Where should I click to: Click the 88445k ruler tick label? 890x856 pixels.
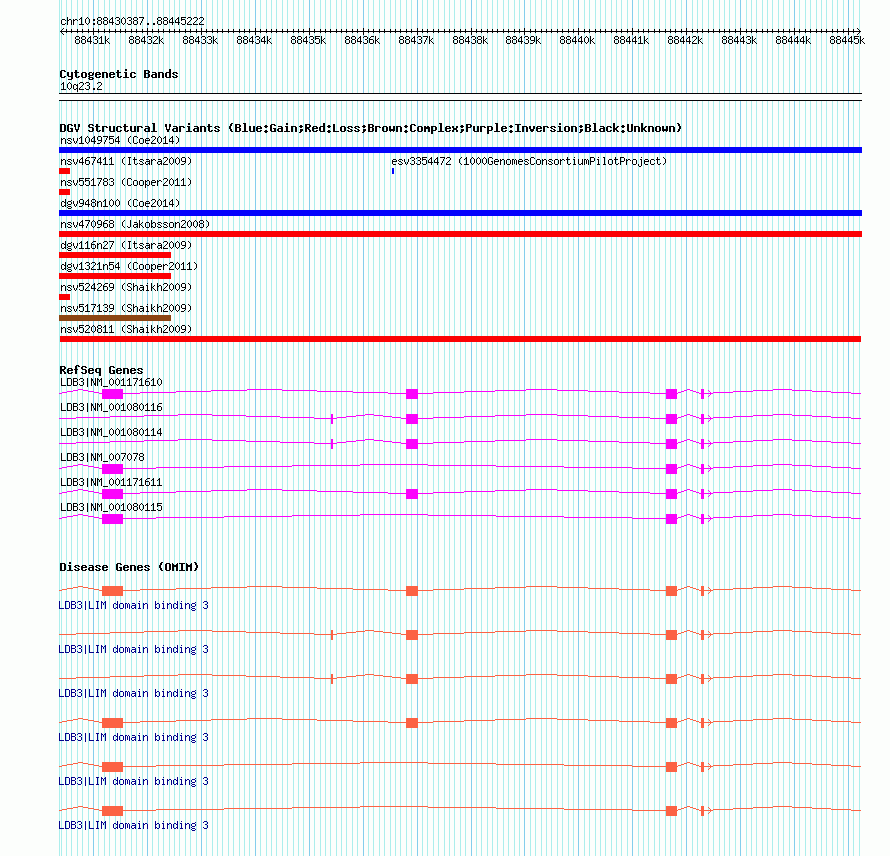[847, 40]
